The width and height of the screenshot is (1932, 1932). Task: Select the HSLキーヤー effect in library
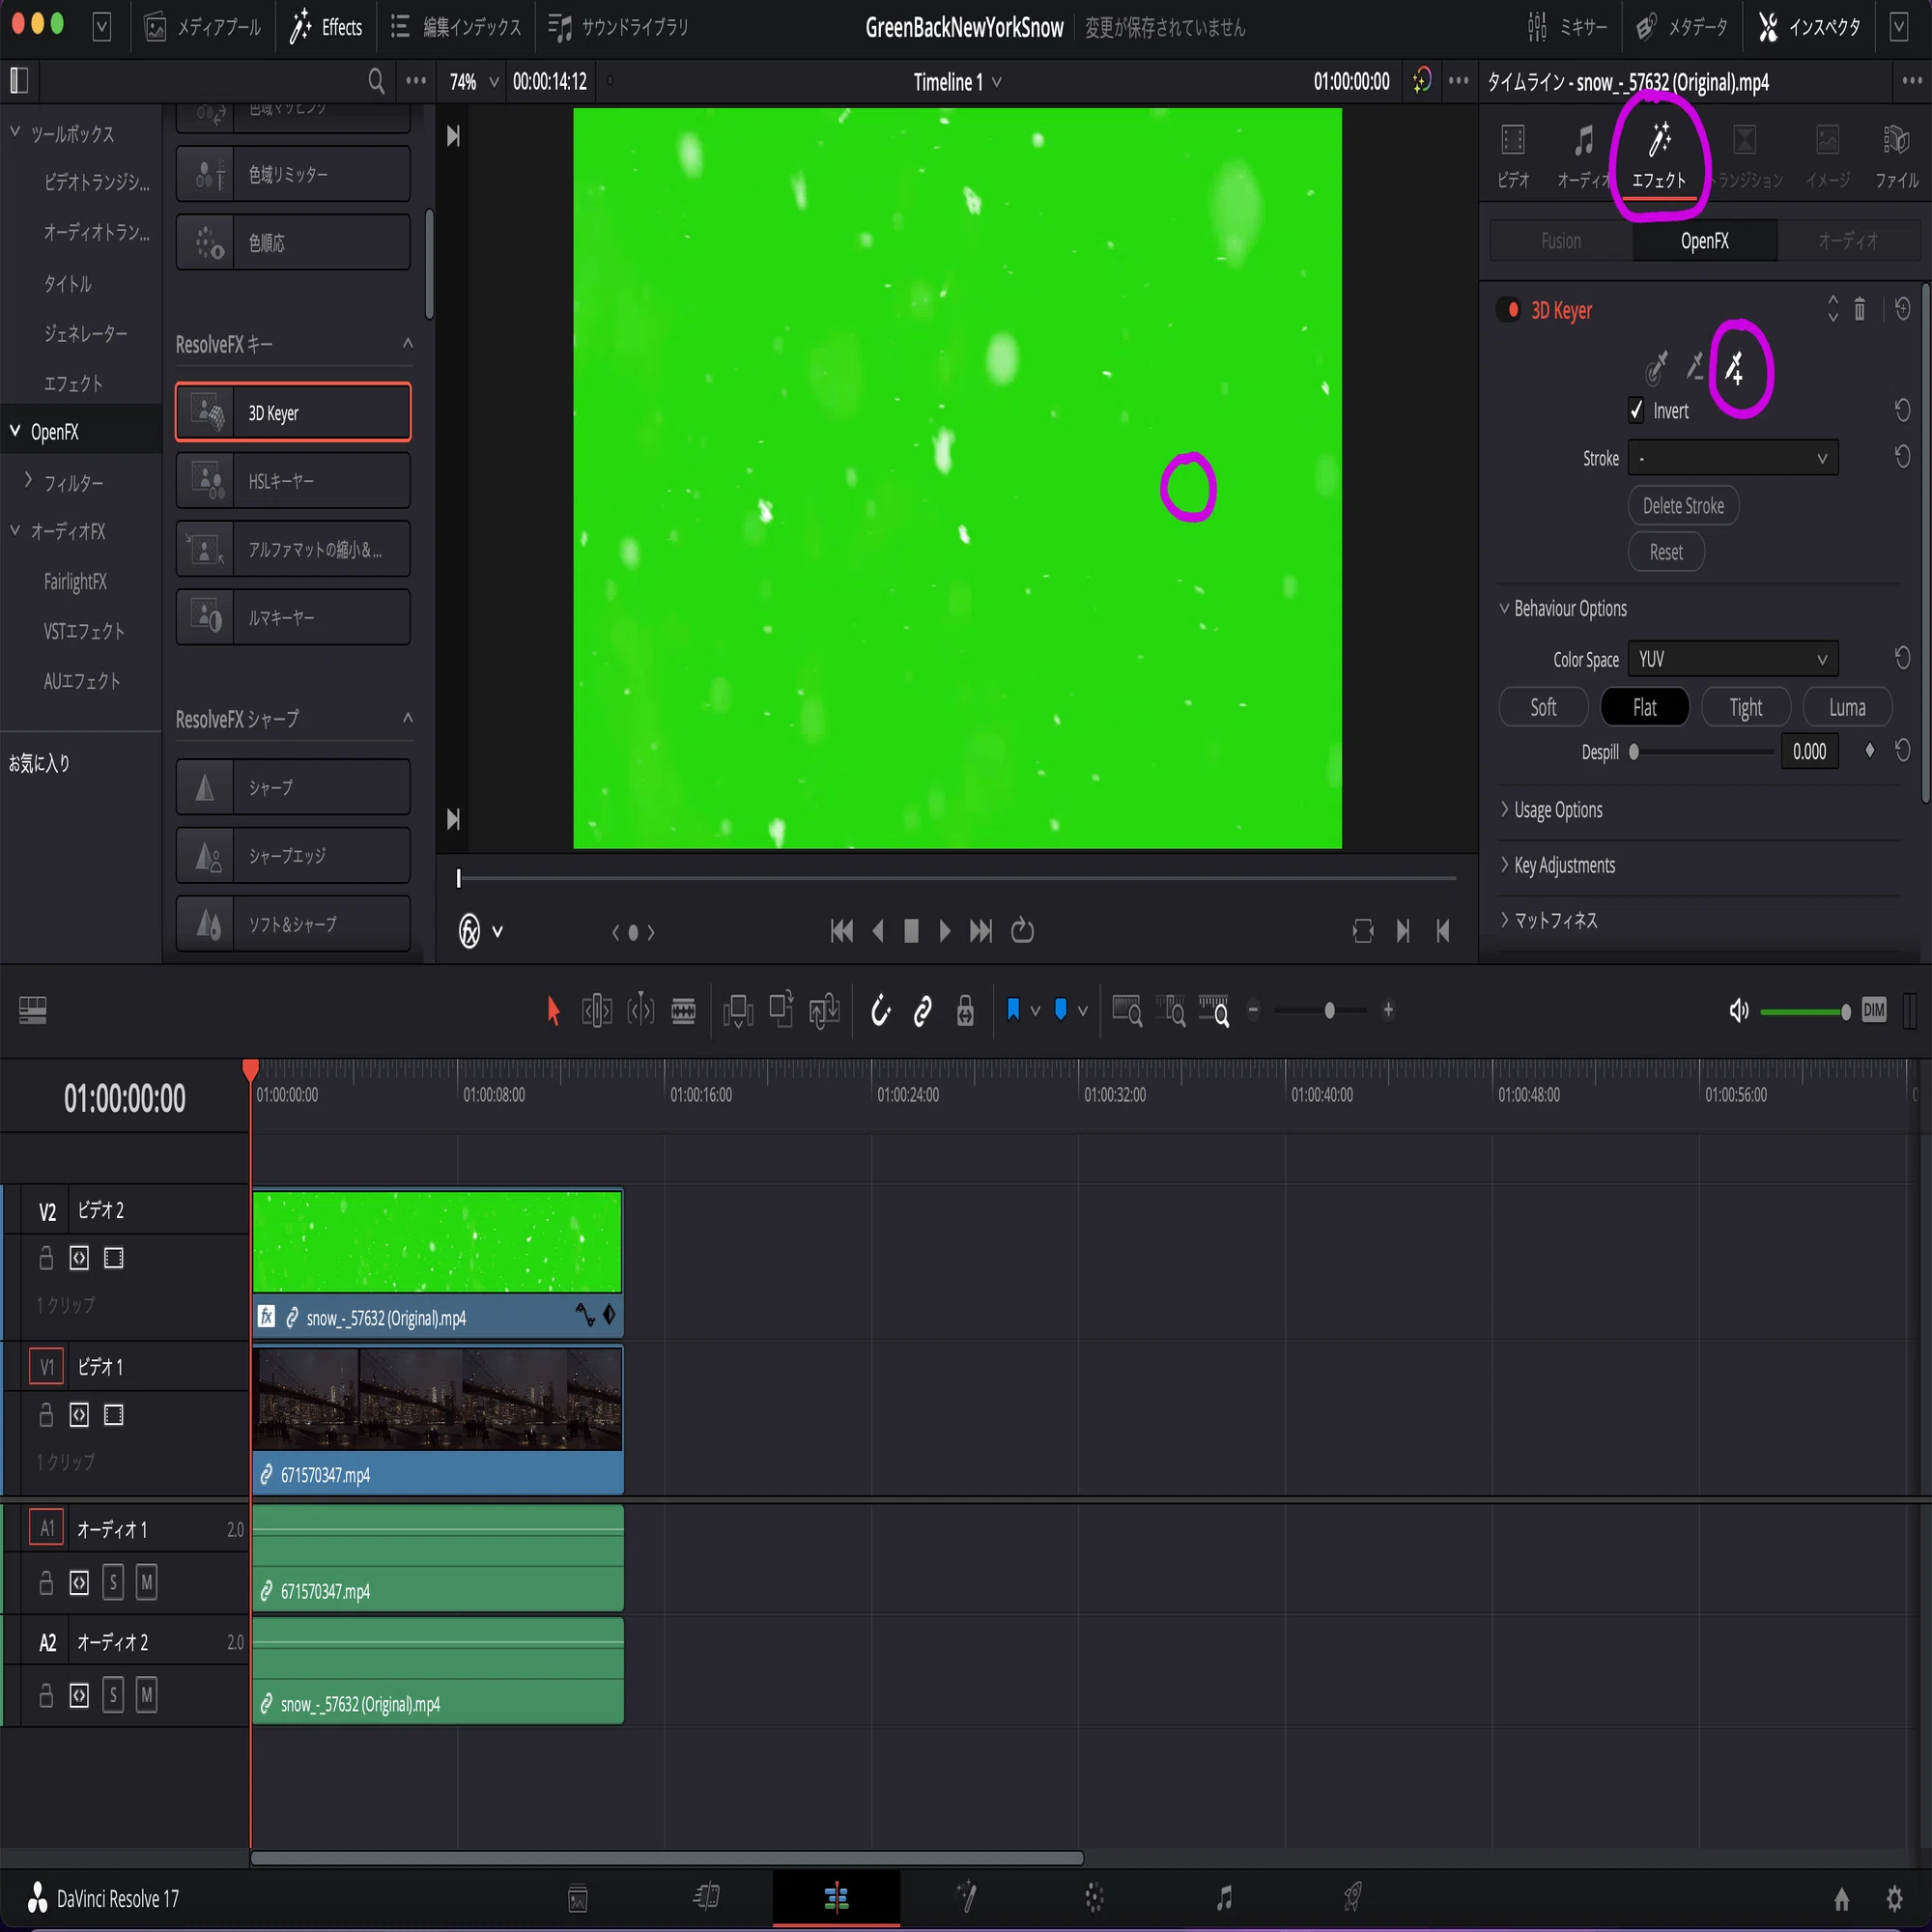click(x=293, y=481)
